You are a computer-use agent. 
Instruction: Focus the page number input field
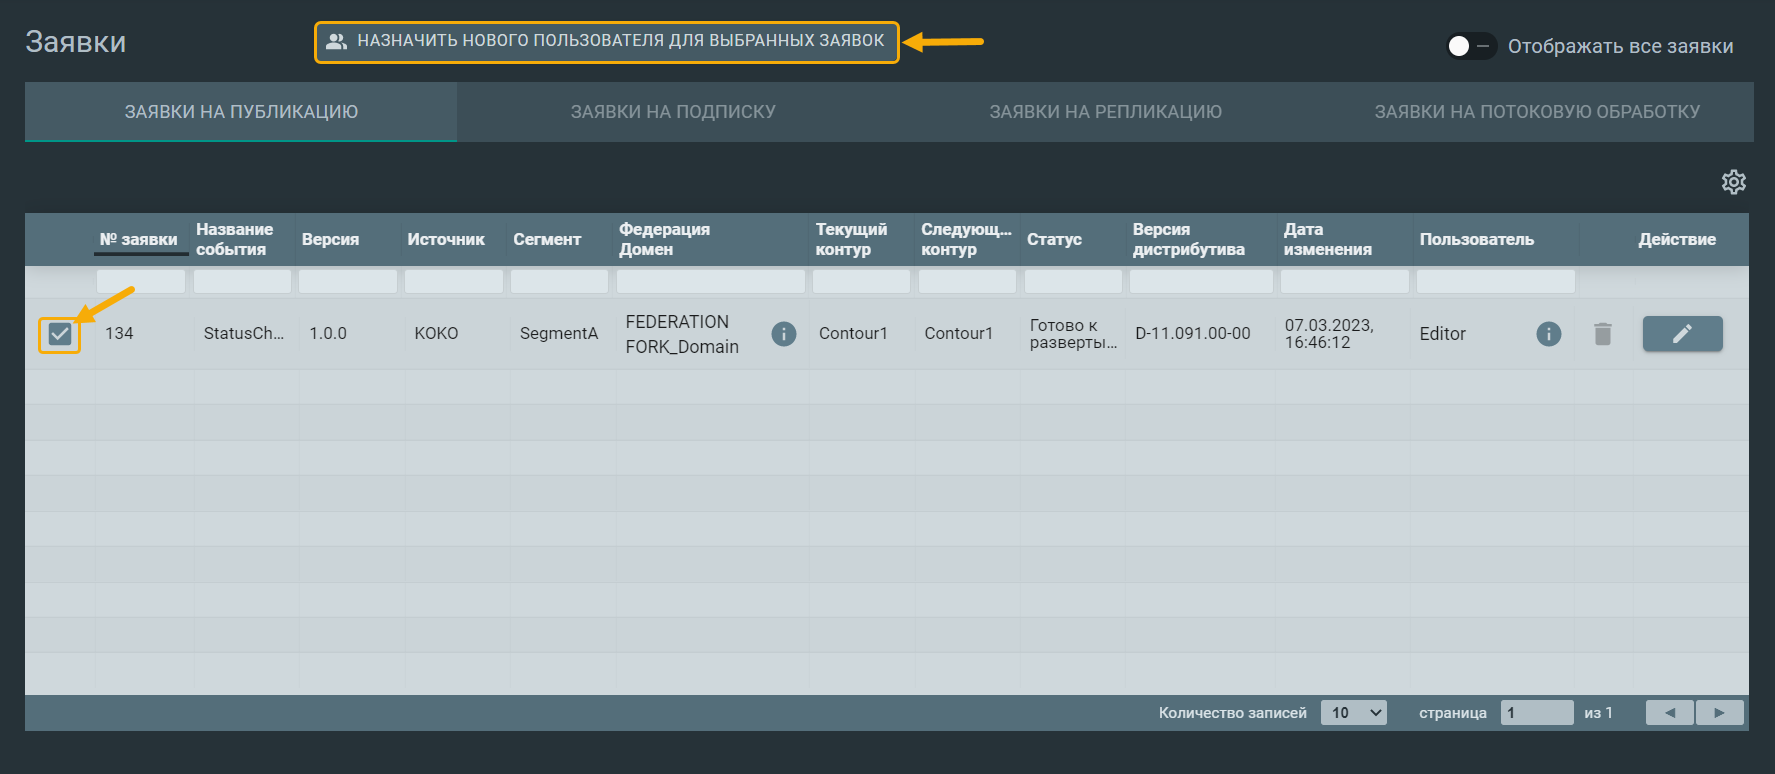pos(1536,713)
